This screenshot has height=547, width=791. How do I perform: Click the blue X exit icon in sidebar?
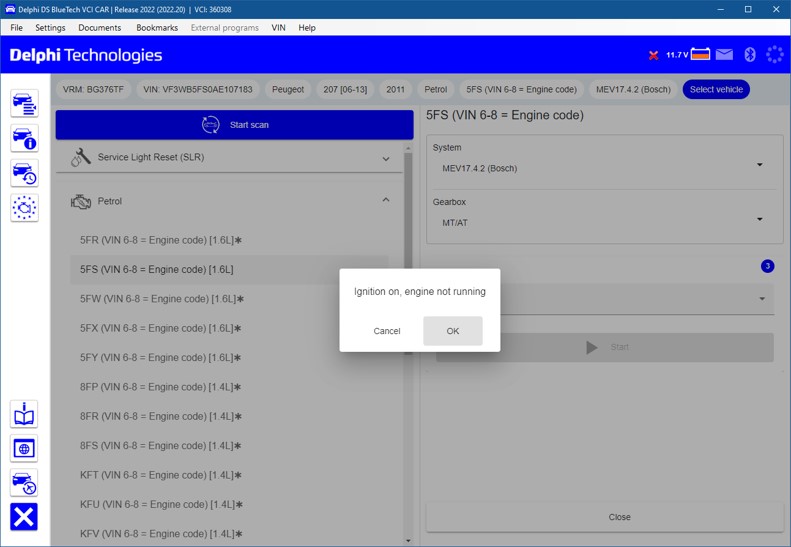coord(24,517)
